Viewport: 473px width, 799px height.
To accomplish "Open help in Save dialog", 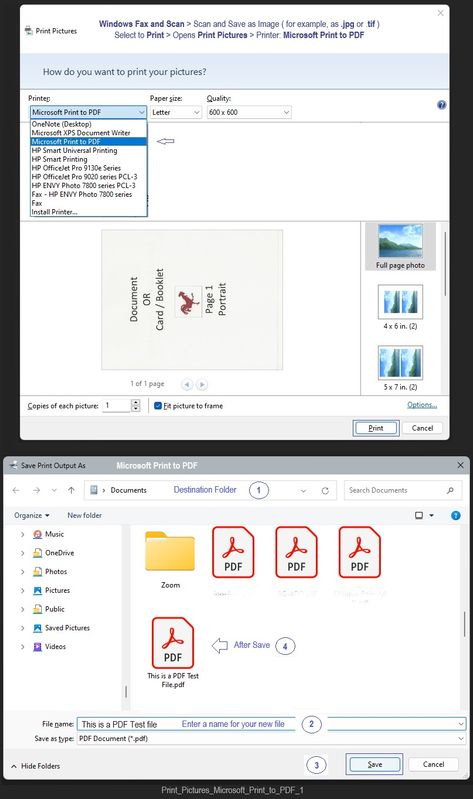I will (456, 516).
